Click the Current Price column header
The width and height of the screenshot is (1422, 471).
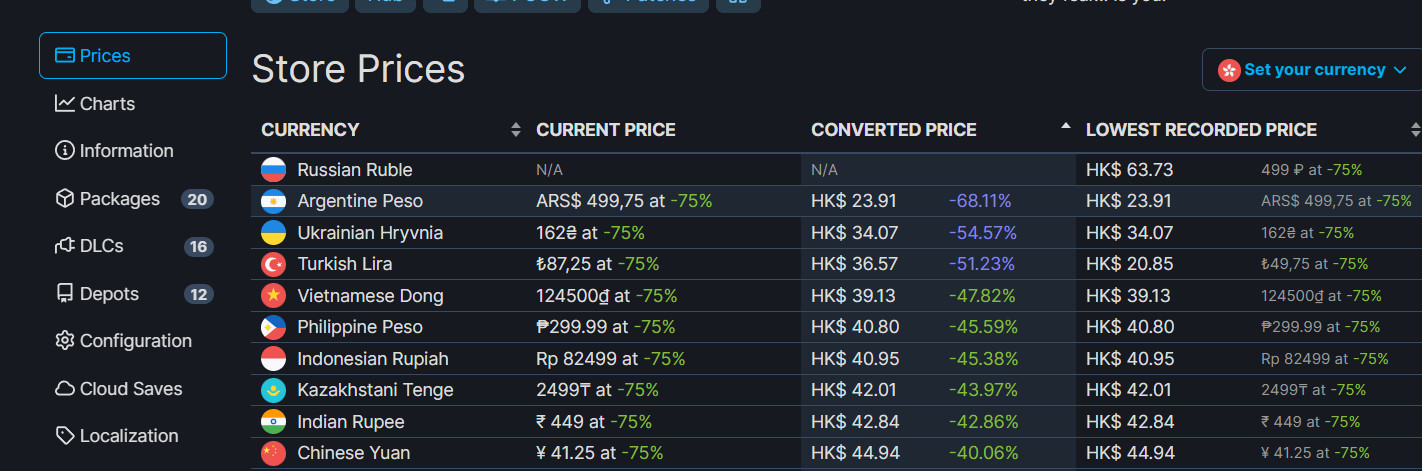[606, 130]
